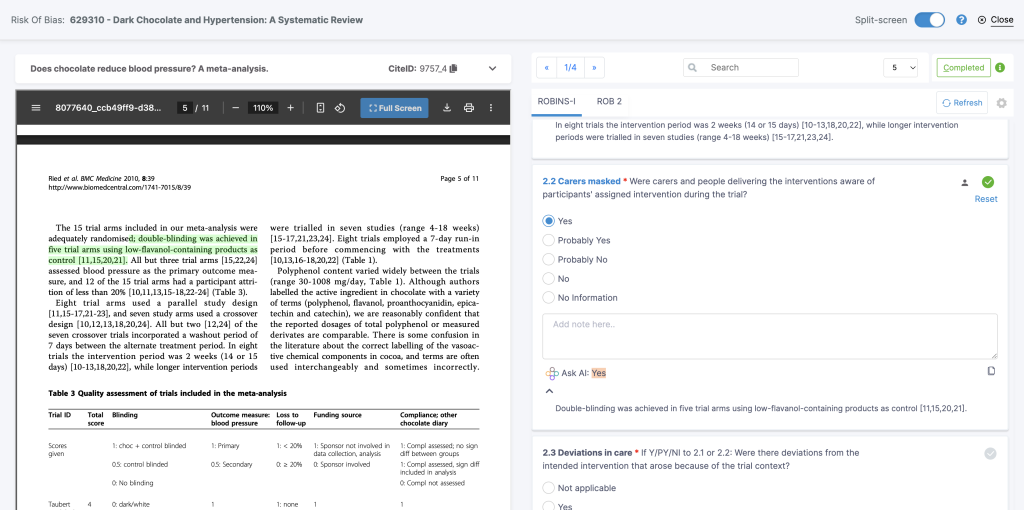Open the page size dropdown showing 5
Screen dimensions: 1024x510
pyautogui.click(x=901, y=67)
